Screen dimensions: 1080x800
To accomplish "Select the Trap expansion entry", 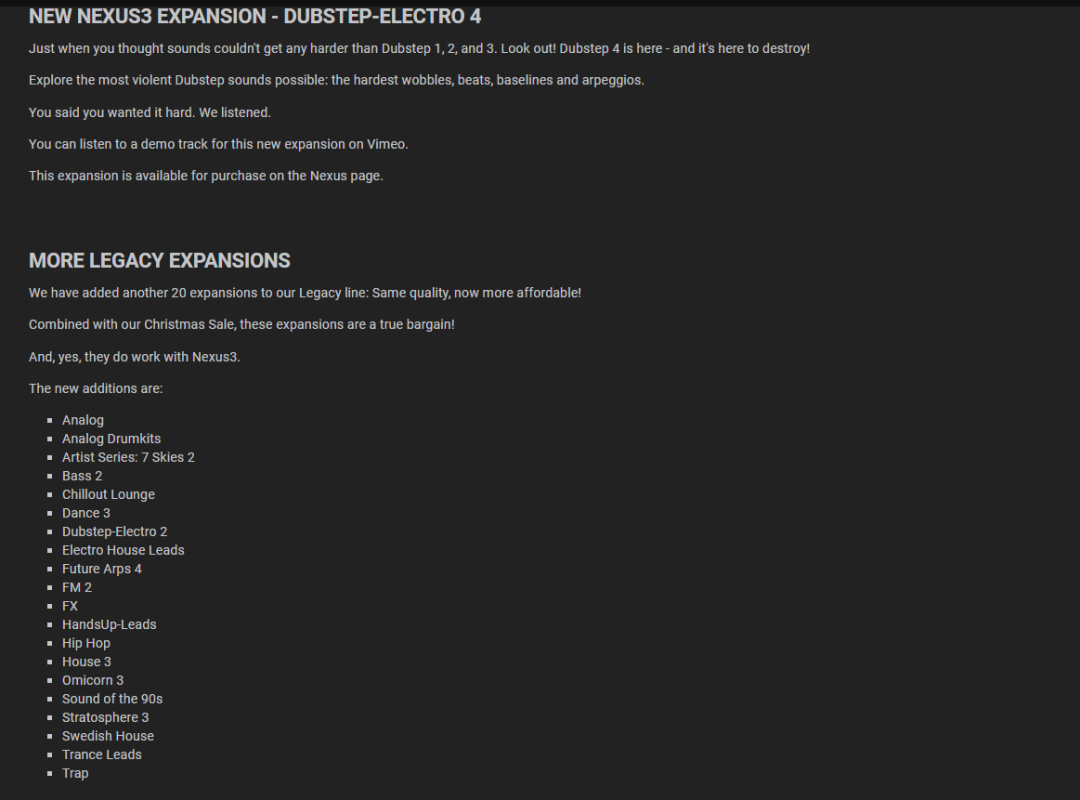I will point(75,774).
